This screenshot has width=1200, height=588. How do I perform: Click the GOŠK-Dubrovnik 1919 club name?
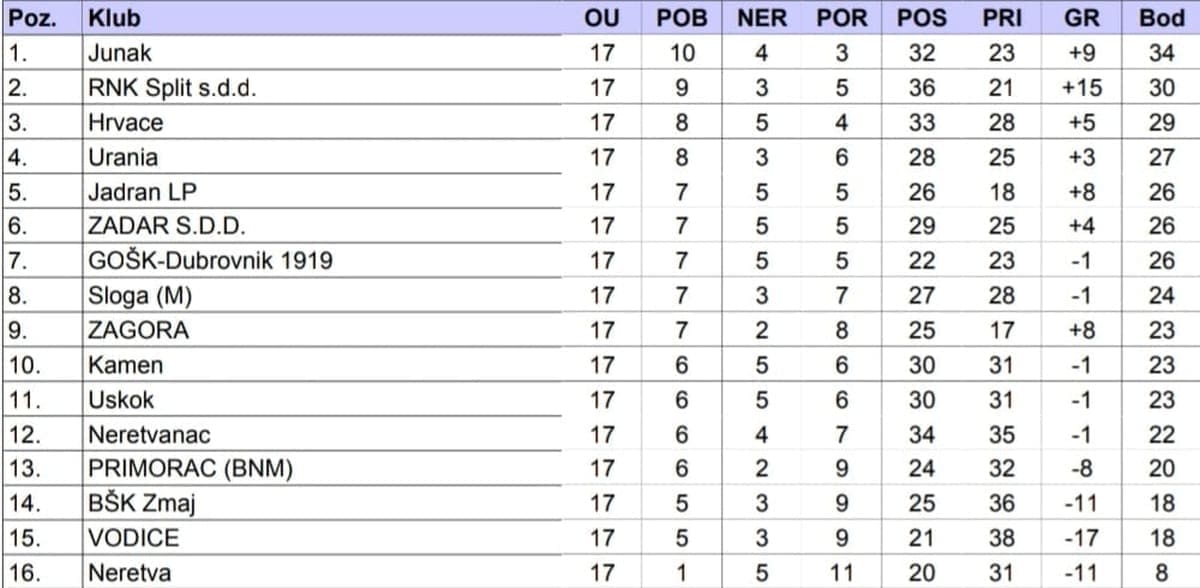point(210,261)
